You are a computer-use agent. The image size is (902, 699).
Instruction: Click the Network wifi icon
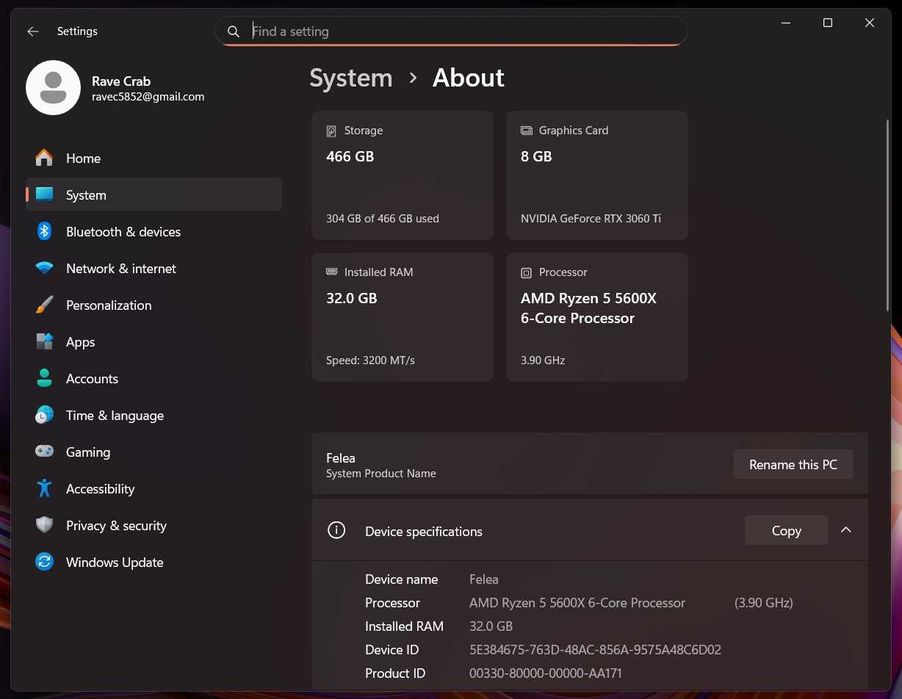point(44,268)
